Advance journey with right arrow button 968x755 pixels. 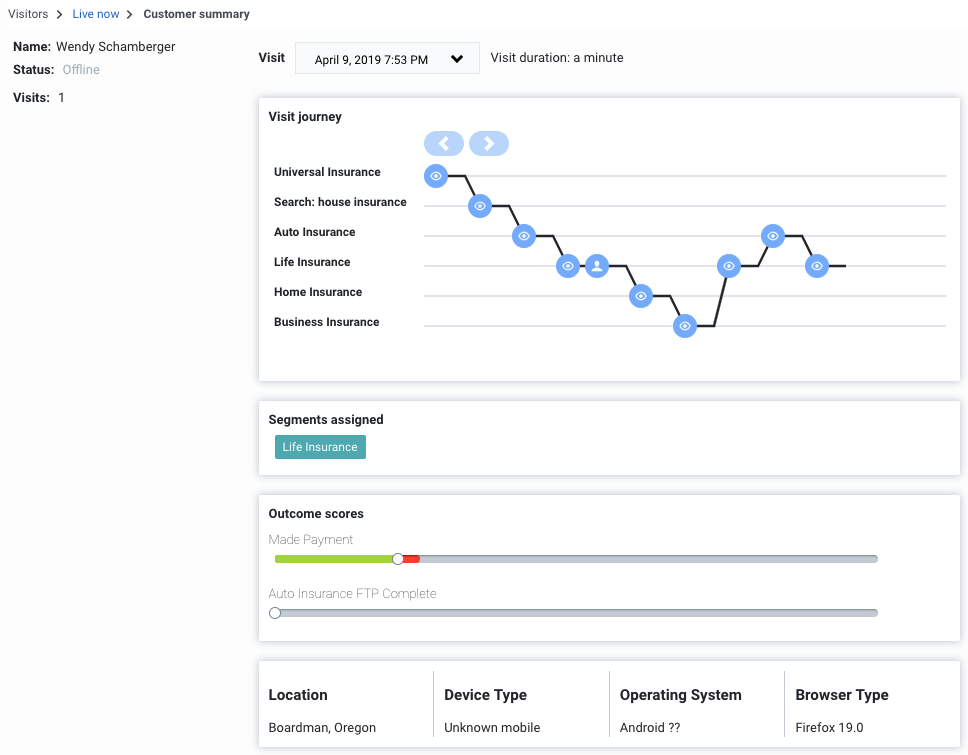pyautogui.click(x=489, y=143)
